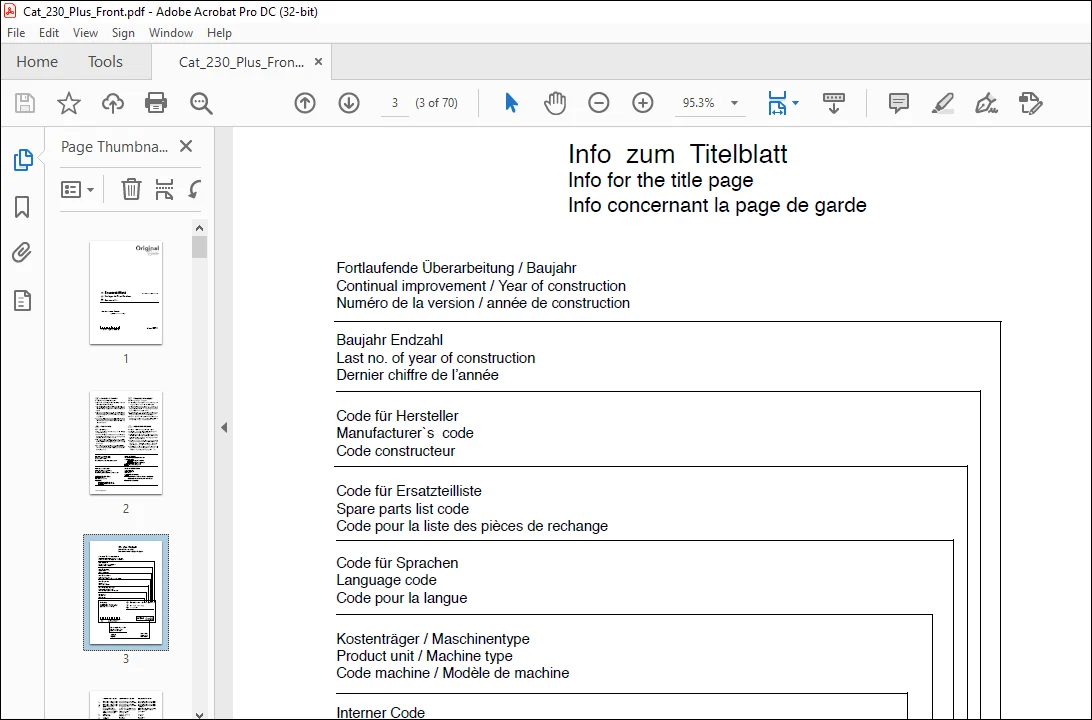Open the Edit menu
This screenshot has height=720, width=1092.
pyautogui.click(x=49, y=33)
